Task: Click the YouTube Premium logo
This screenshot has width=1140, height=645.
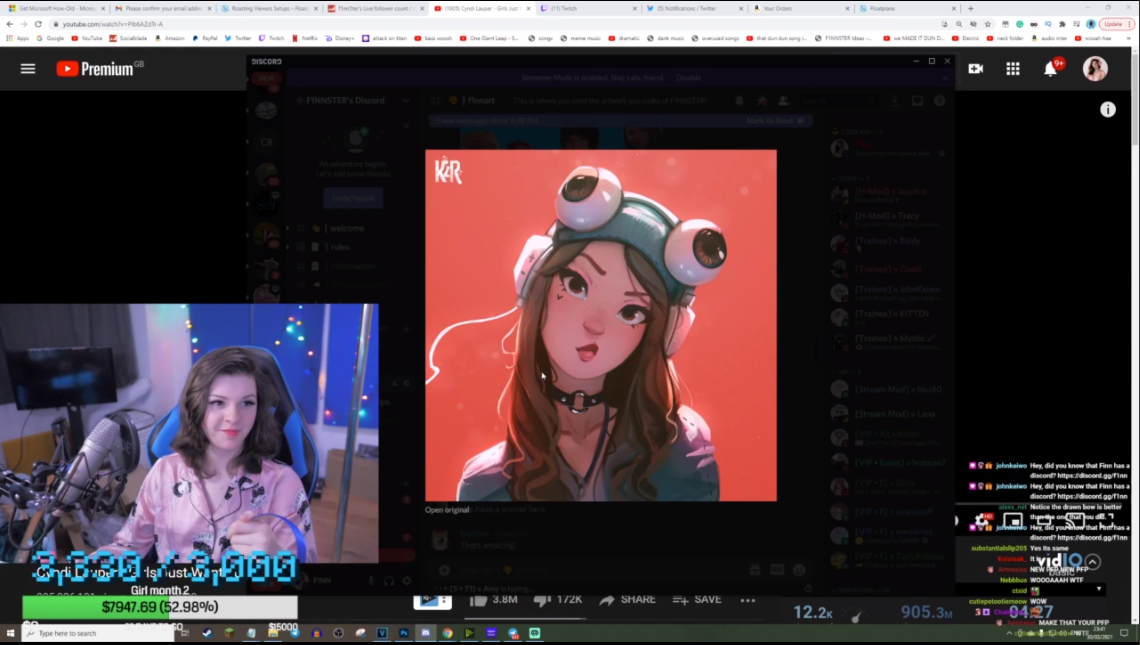Action: (100, 68)
